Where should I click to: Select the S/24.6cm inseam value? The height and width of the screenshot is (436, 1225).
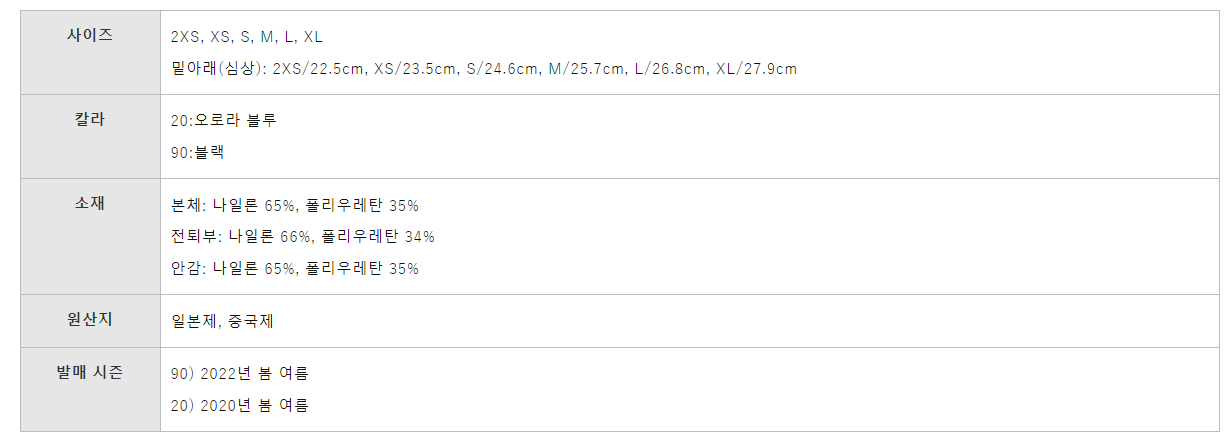point(503,69)
